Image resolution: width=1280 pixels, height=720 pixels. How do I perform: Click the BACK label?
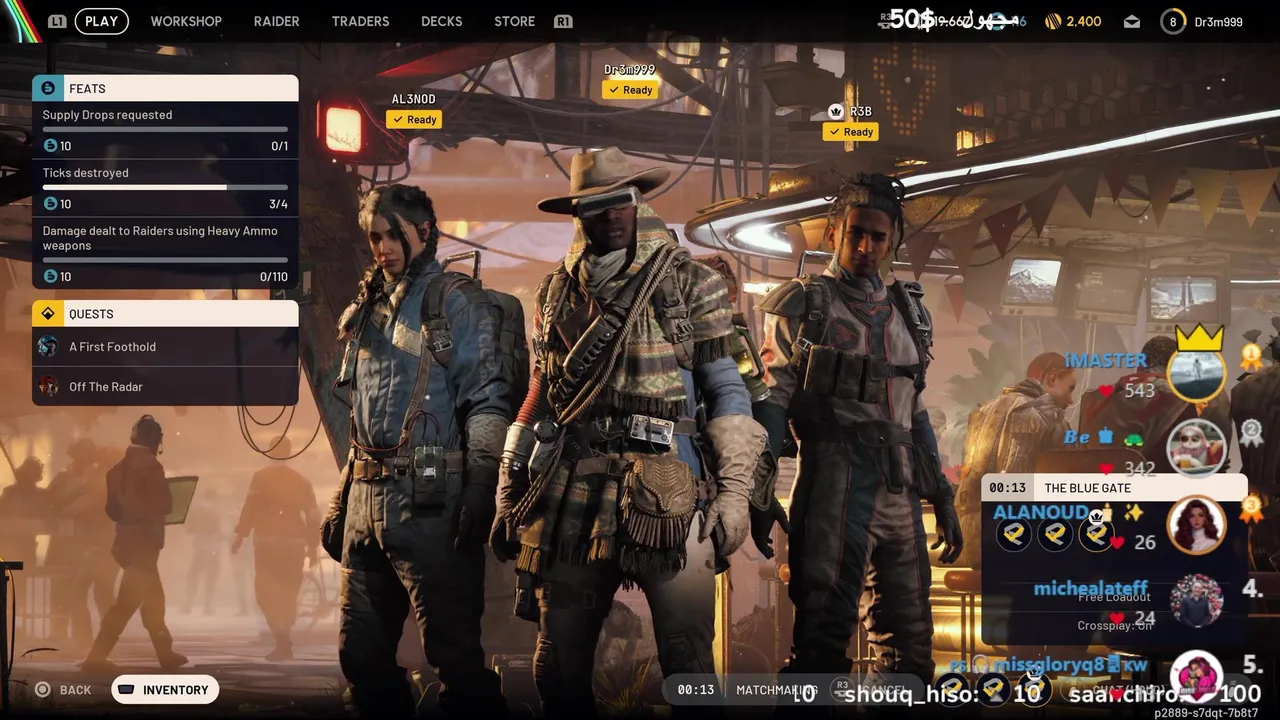tap(75, 690)
